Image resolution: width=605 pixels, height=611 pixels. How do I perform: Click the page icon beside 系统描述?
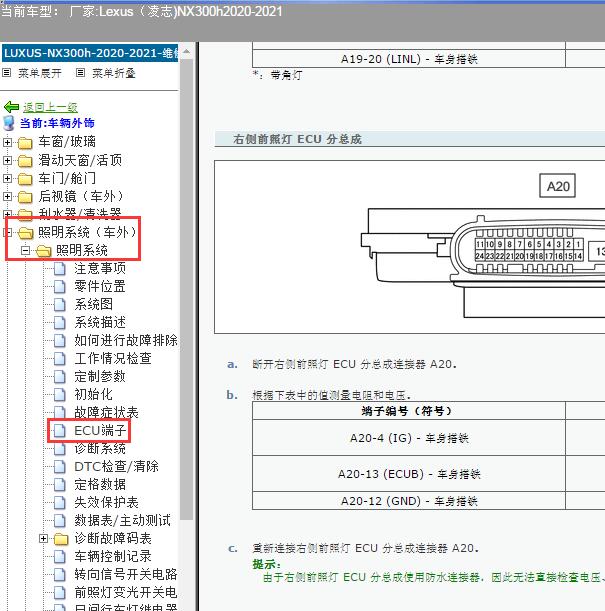click(x=60, y=322)
